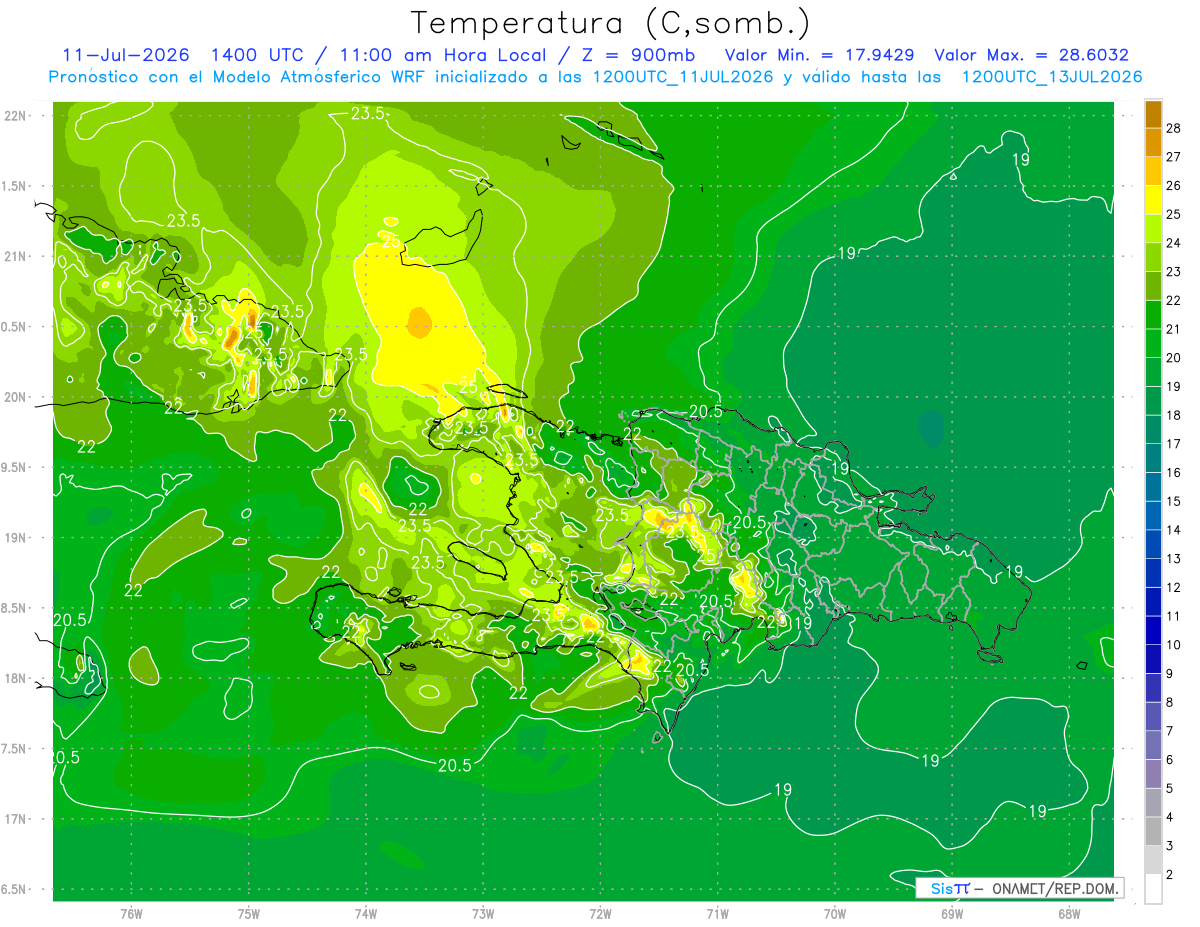This screenshot has width=1200, height=927.
Task: Click the "70W" longitude axis label
Action: coord(834,913)
